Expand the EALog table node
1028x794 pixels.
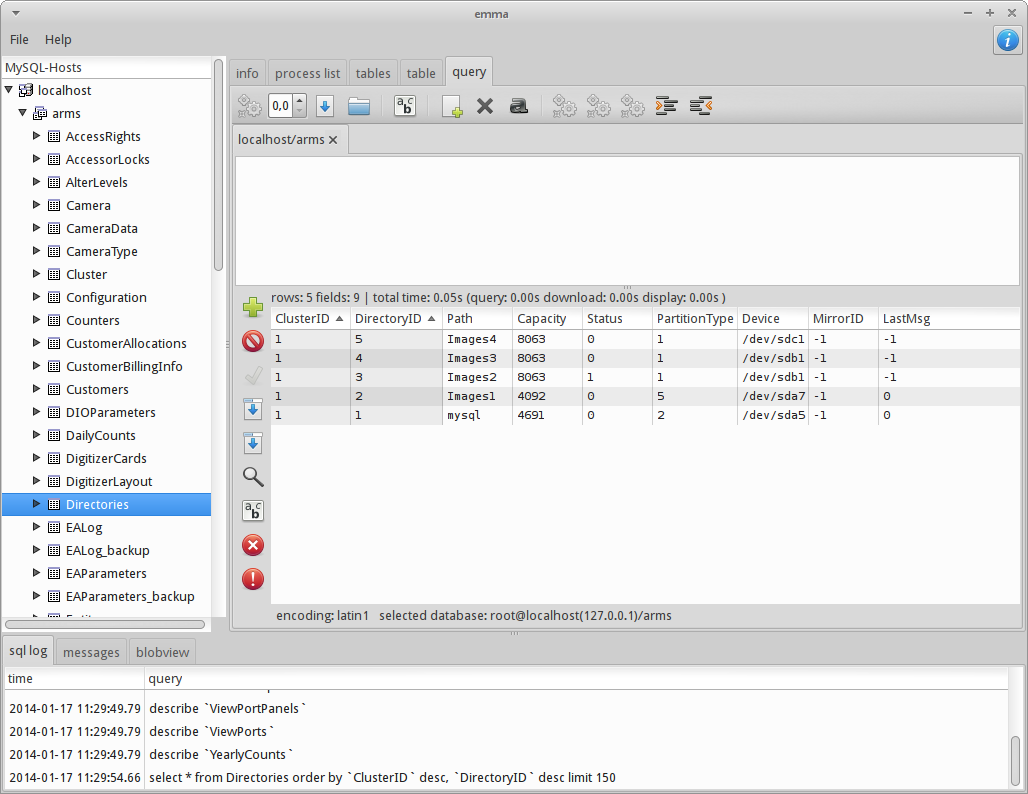tap(36, 526)
